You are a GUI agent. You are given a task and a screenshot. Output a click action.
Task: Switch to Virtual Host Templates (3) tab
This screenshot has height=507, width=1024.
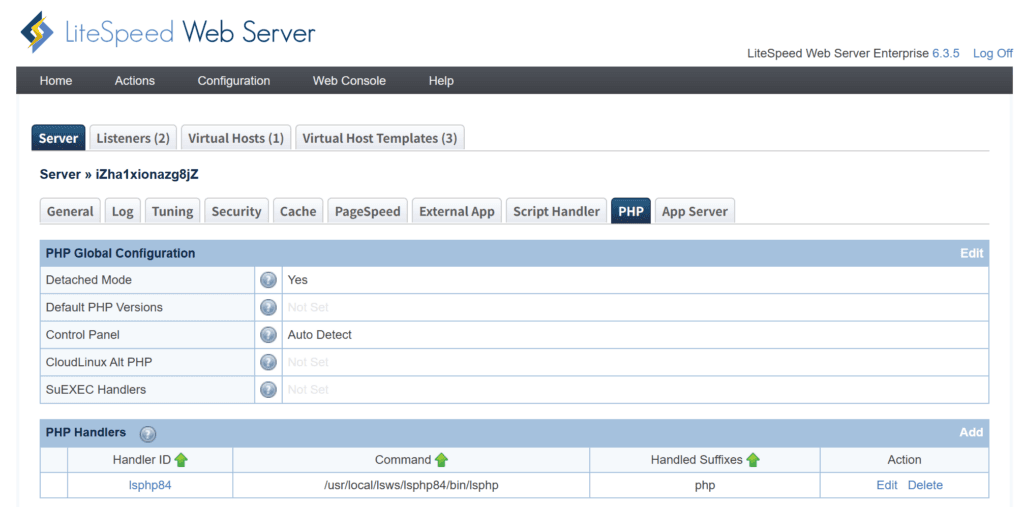(379, 139)
